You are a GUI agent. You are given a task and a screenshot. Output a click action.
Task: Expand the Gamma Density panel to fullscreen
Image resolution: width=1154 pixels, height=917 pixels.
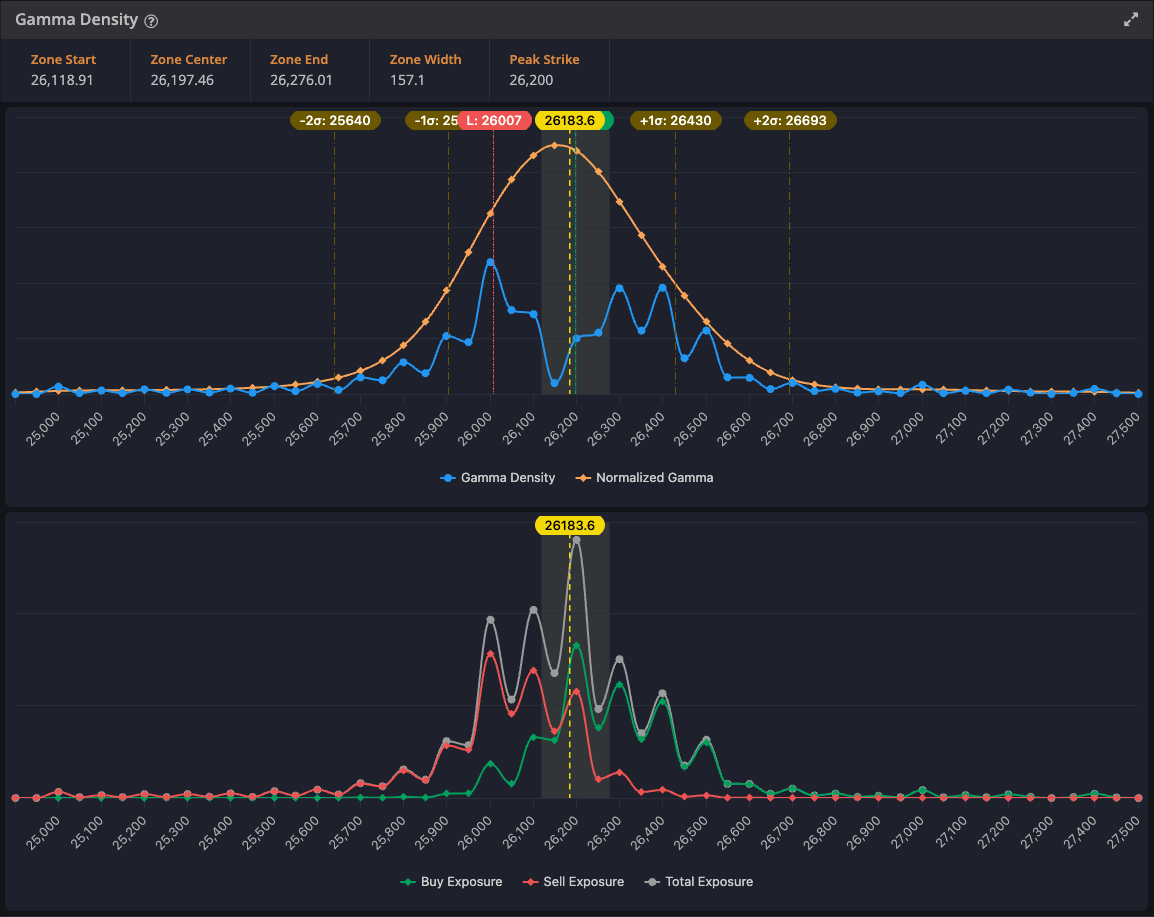pos(1131,20)
